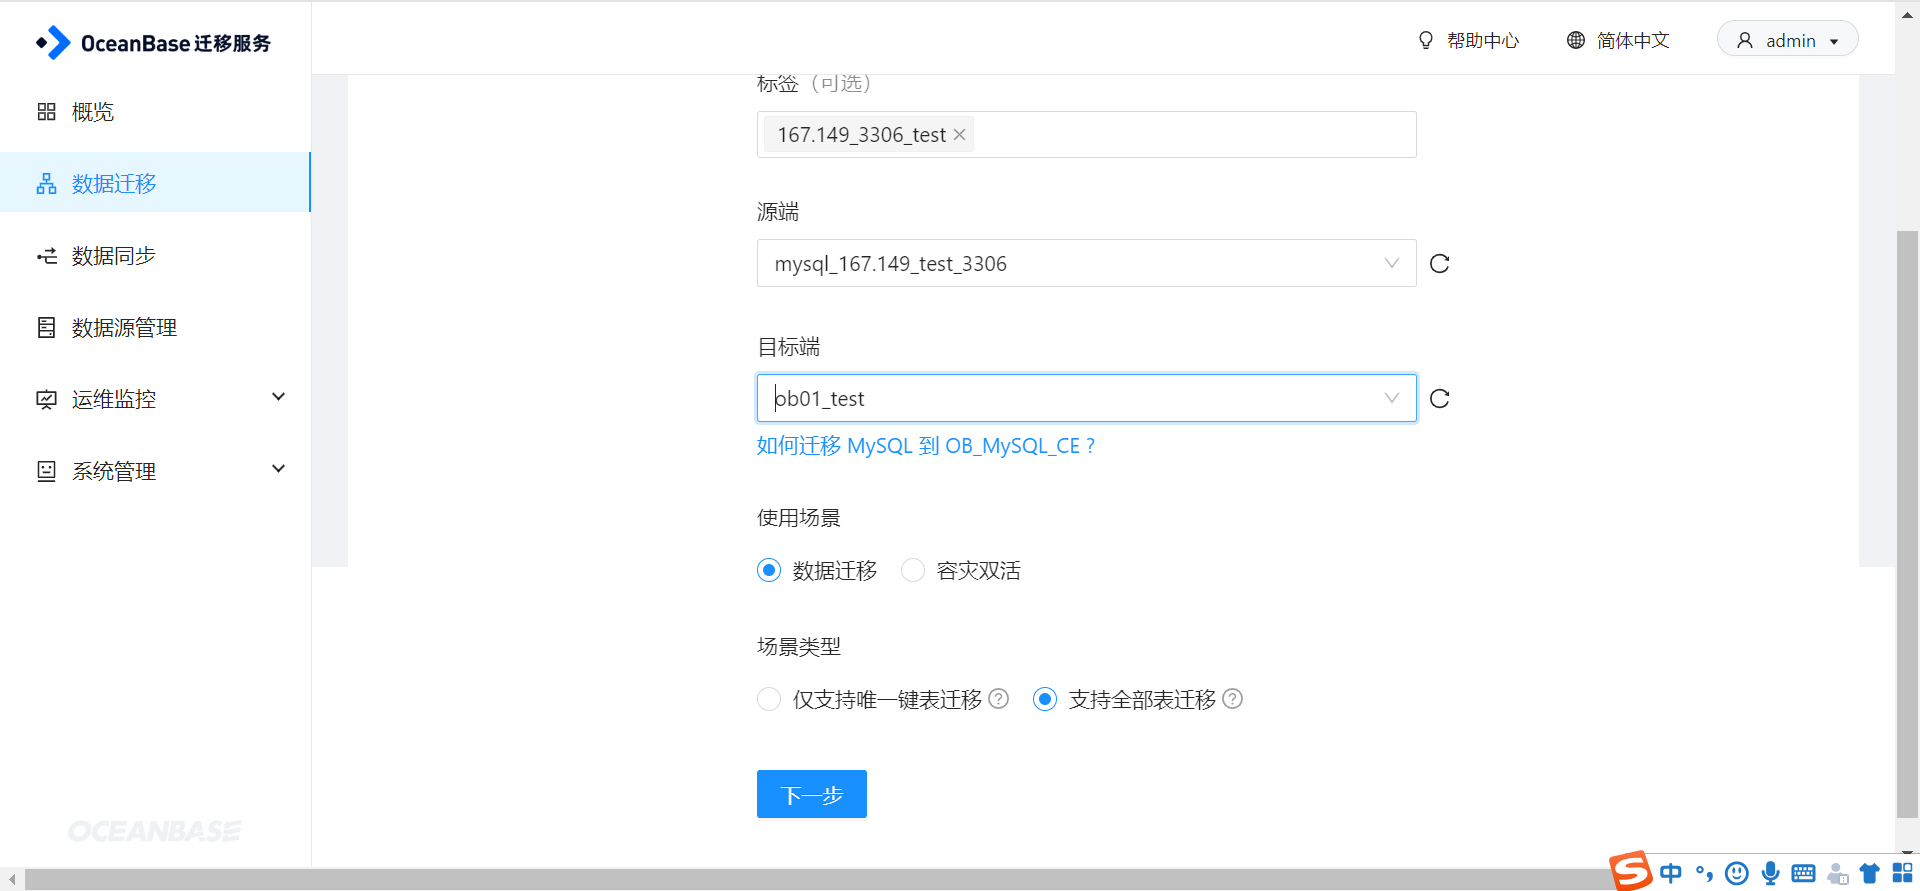The height and width of the screenshot is (891, 1920).
Task: Show help for 仅支持唯一键表迁移
Action: click(998, 699)
